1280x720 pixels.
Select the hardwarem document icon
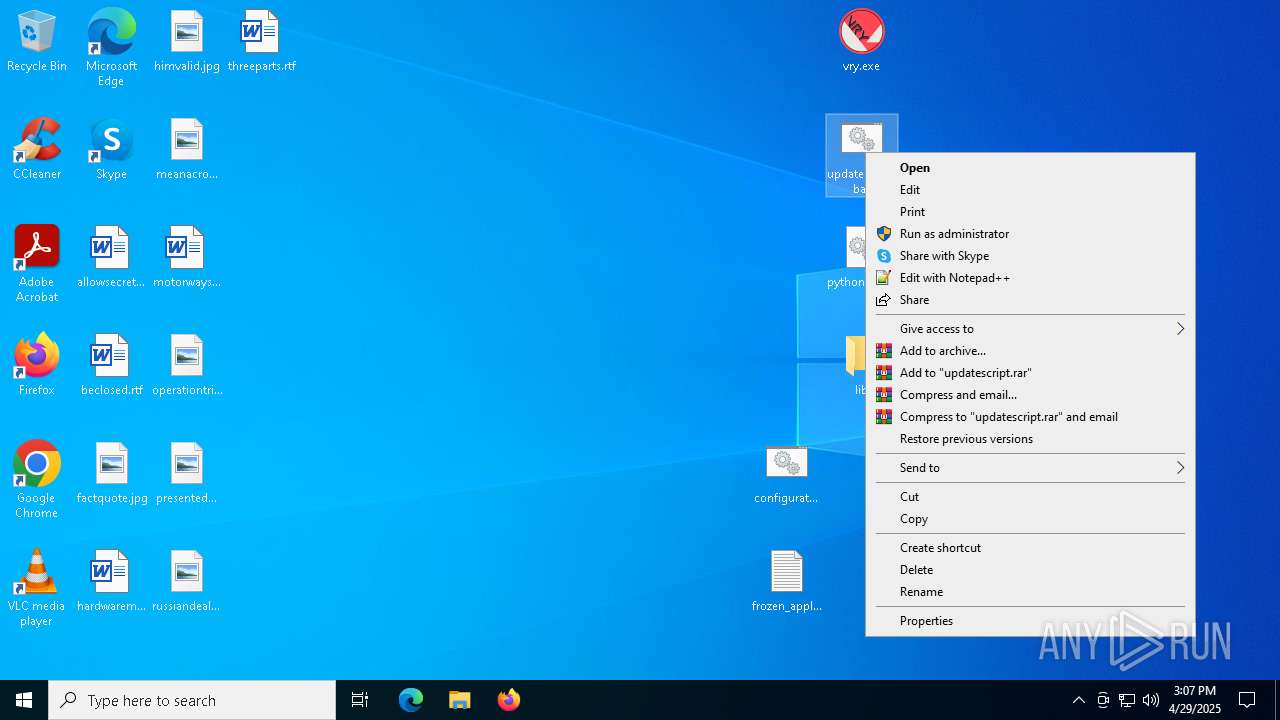tap(111, 582)
